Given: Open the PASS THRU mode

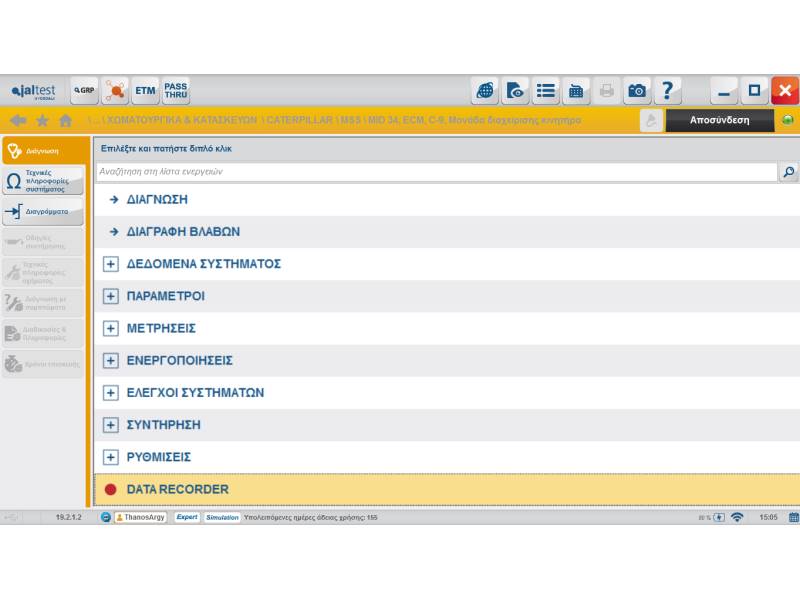Looking at the screenshot, I should pyautogui.click(x=176, y=91).
